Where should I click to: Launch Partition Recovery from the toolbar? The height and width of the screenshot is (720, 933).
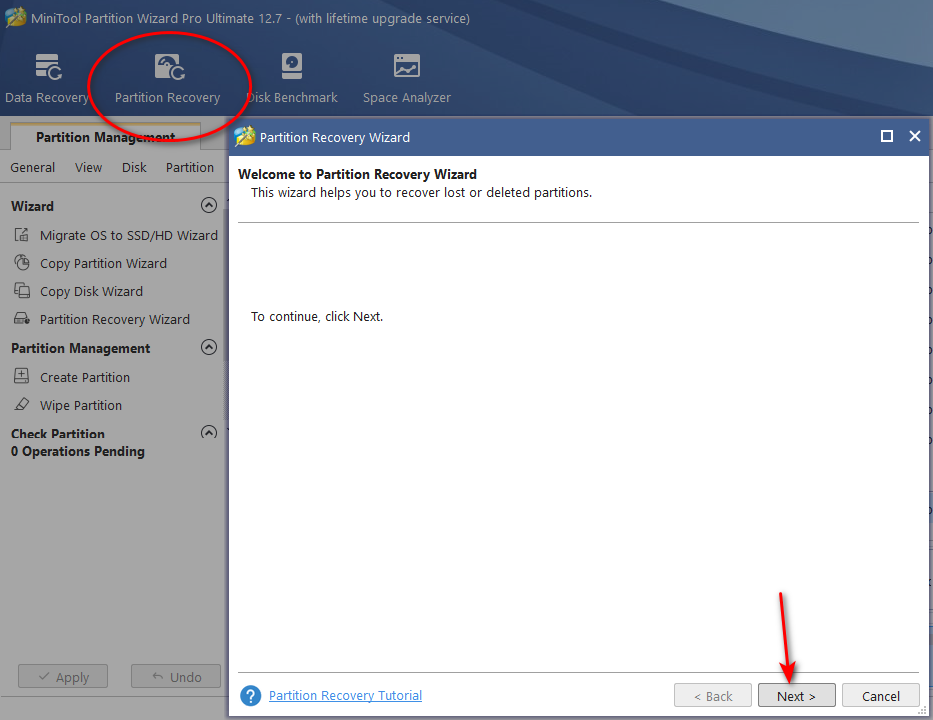tap(168, 79)
